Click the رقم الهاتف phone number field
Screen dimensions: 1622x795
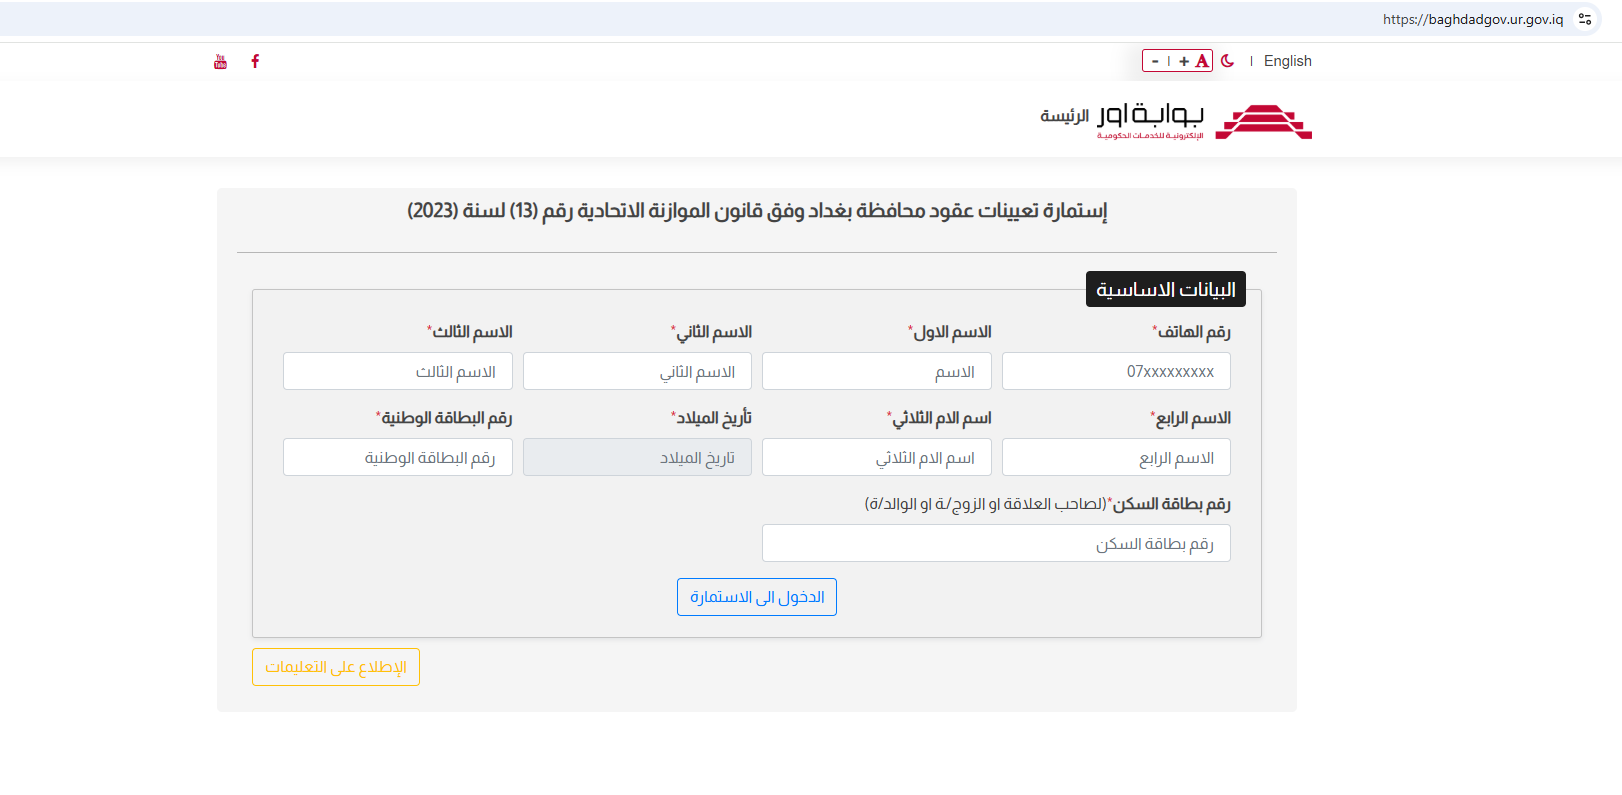pyautogui.click(x=1116, y=371)
